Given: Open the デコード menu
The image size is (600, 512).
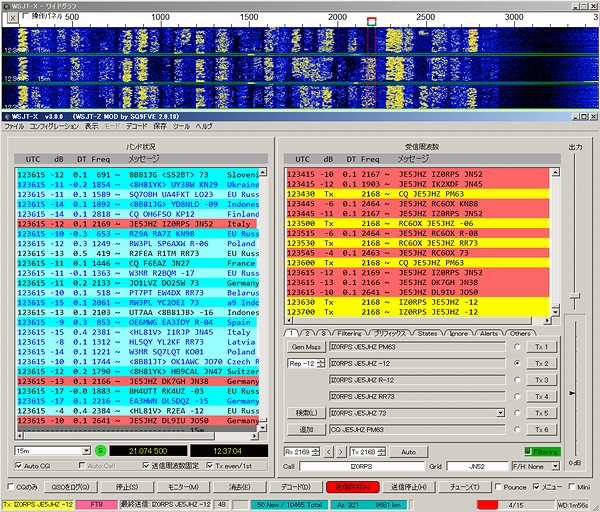Looking at the screenshot, I should pyautogui.click(x=137, y=126).
